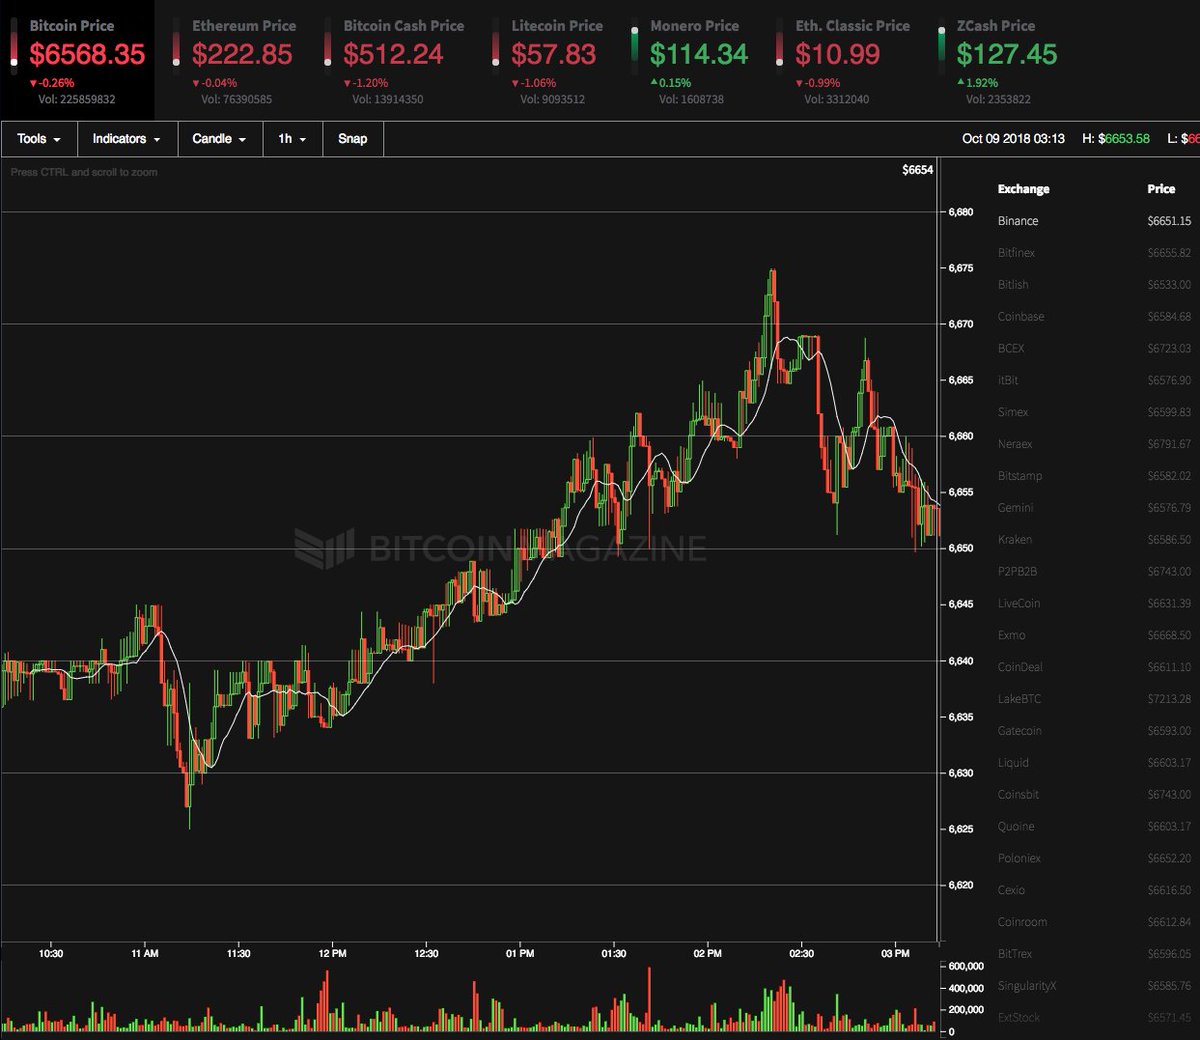Select the Bitlish exchange row
This screenshot has height=1040, width=1200.
[1095, 285]
